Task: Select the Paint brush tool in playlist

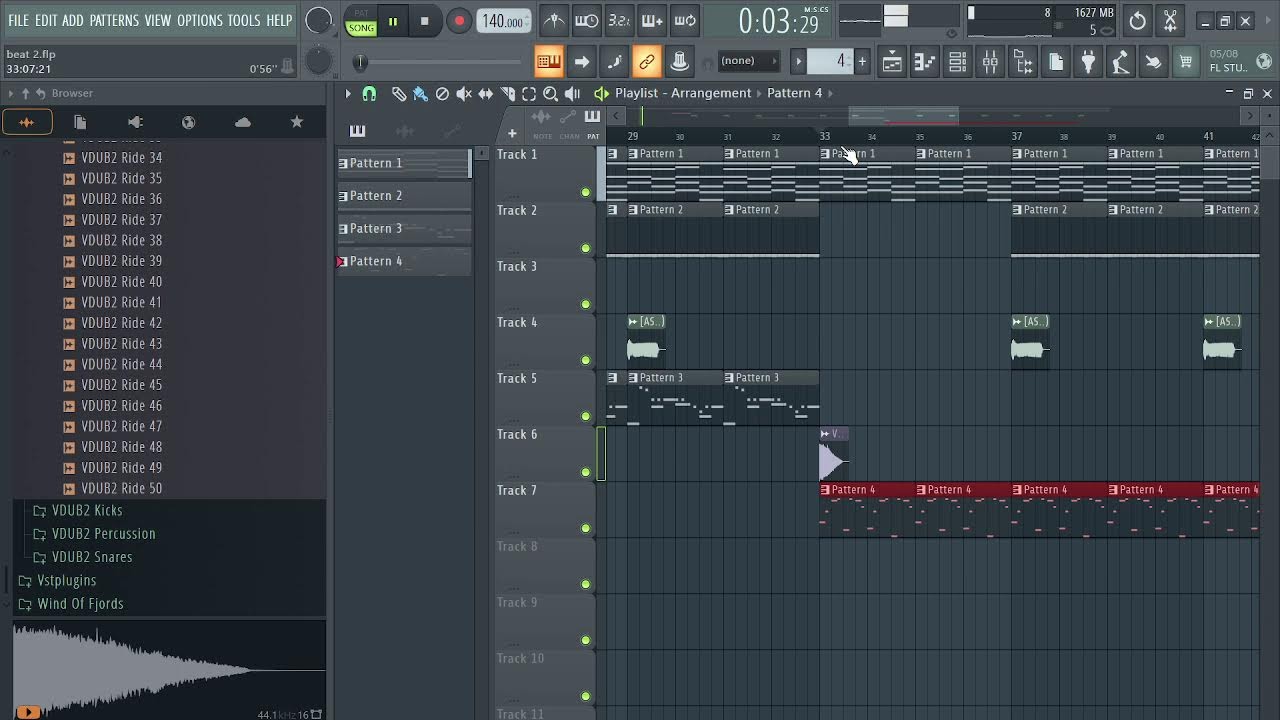Action: point(420,93)
